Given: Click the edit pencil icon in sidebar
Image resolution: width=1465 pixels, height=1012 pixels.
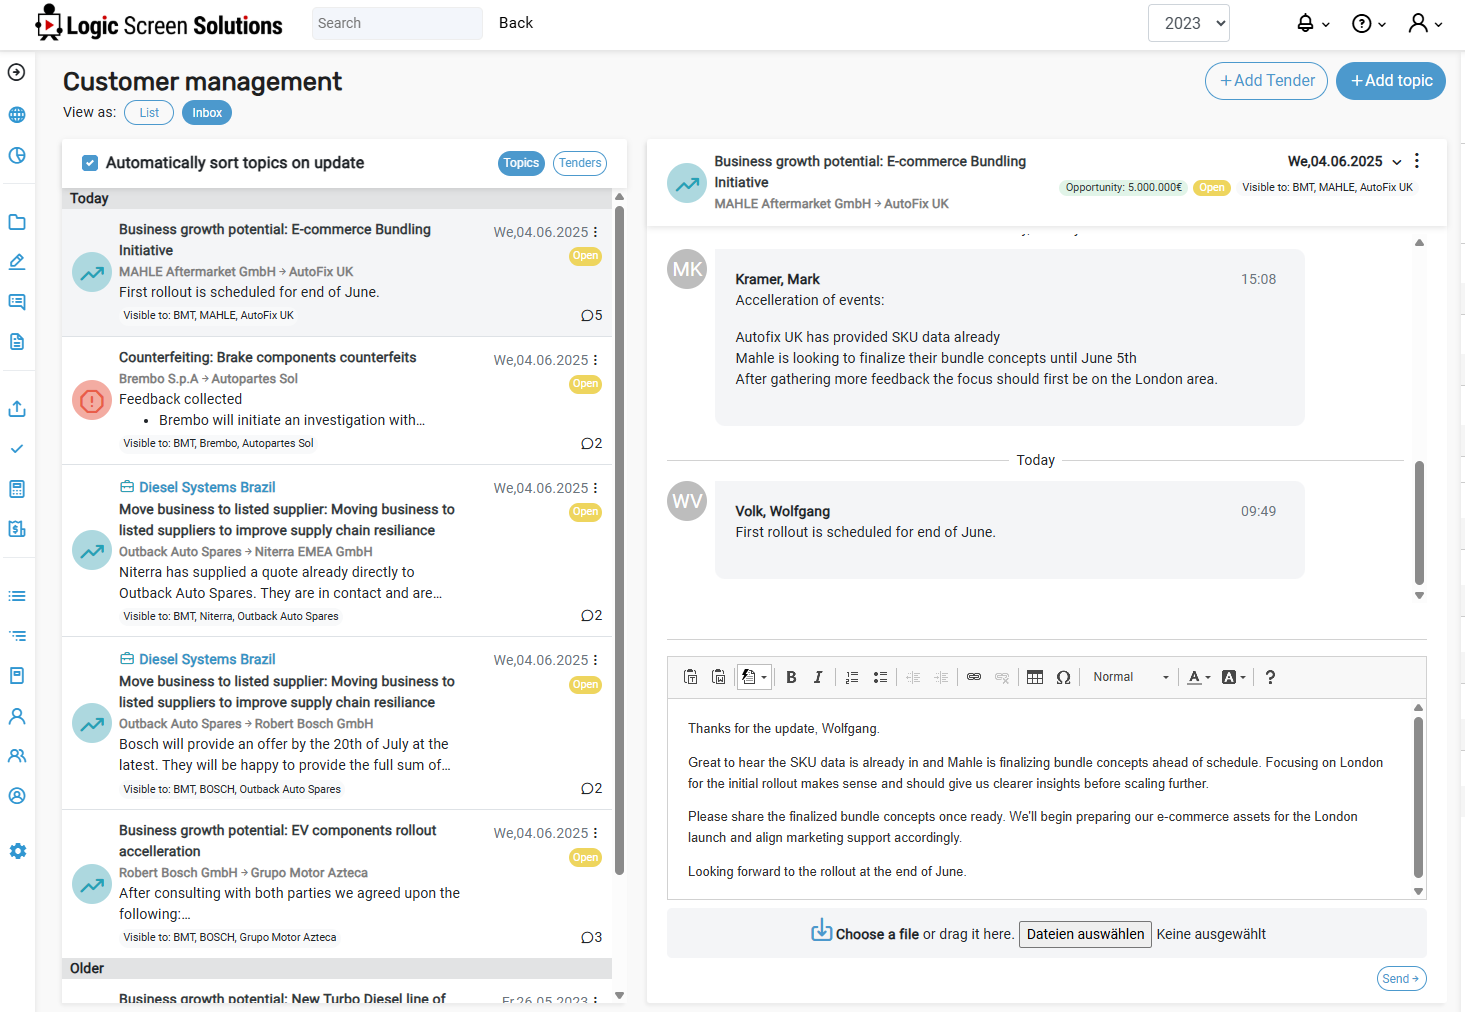Looking at the screenshot, I should coord(17,262).
